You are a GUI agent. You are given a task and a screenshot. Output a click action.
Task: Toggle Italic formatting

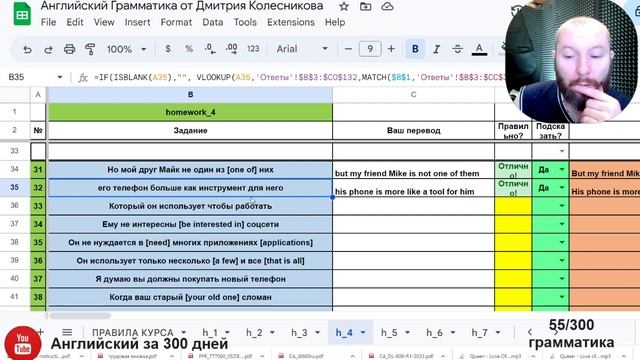[436, 49]
